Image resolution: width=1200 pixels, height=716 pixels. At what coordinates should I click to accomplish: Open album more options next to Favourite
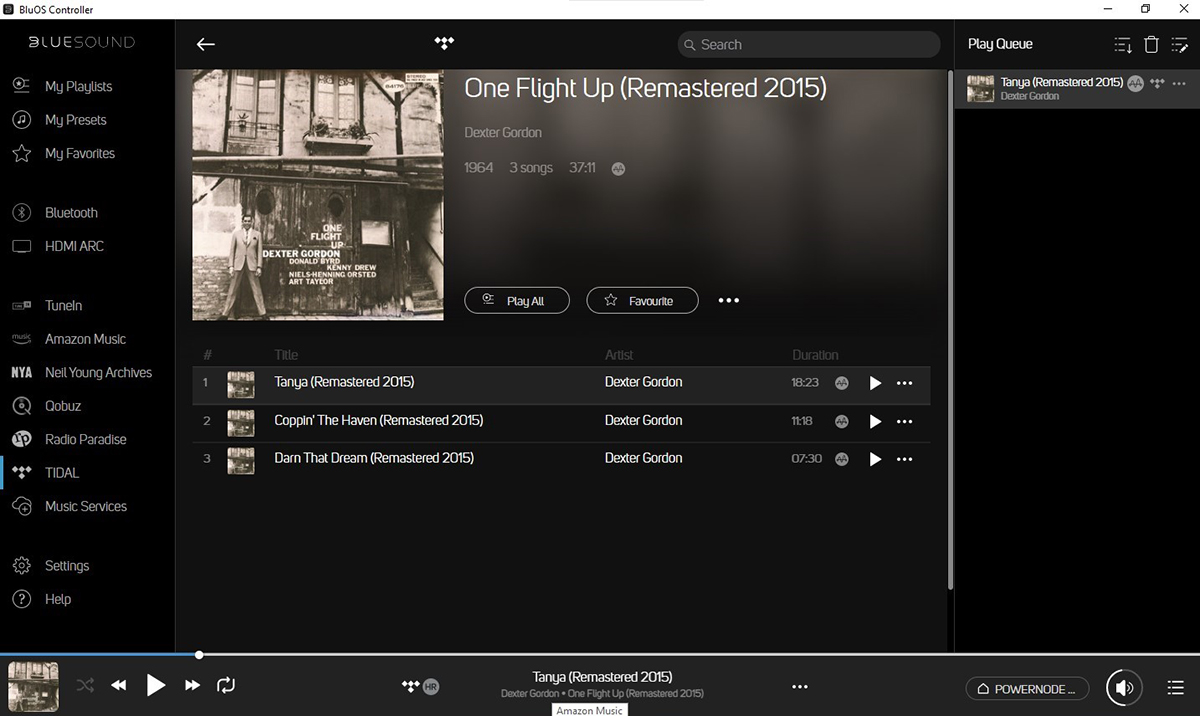729,300
